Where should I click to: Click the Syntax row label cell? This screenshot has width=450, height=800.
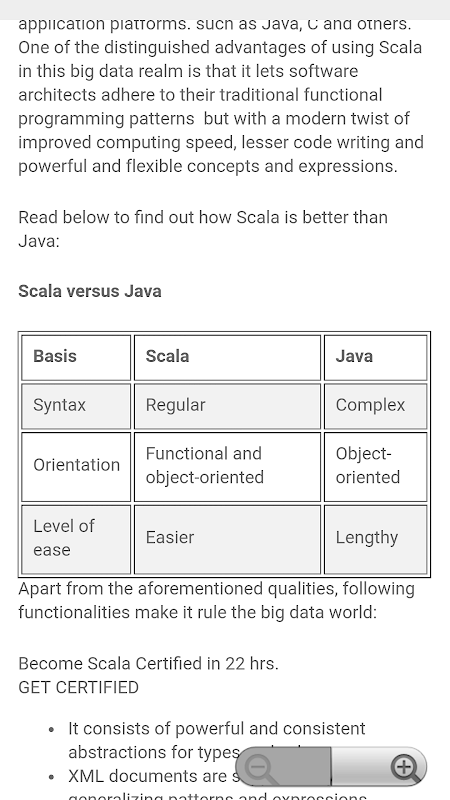76,406
